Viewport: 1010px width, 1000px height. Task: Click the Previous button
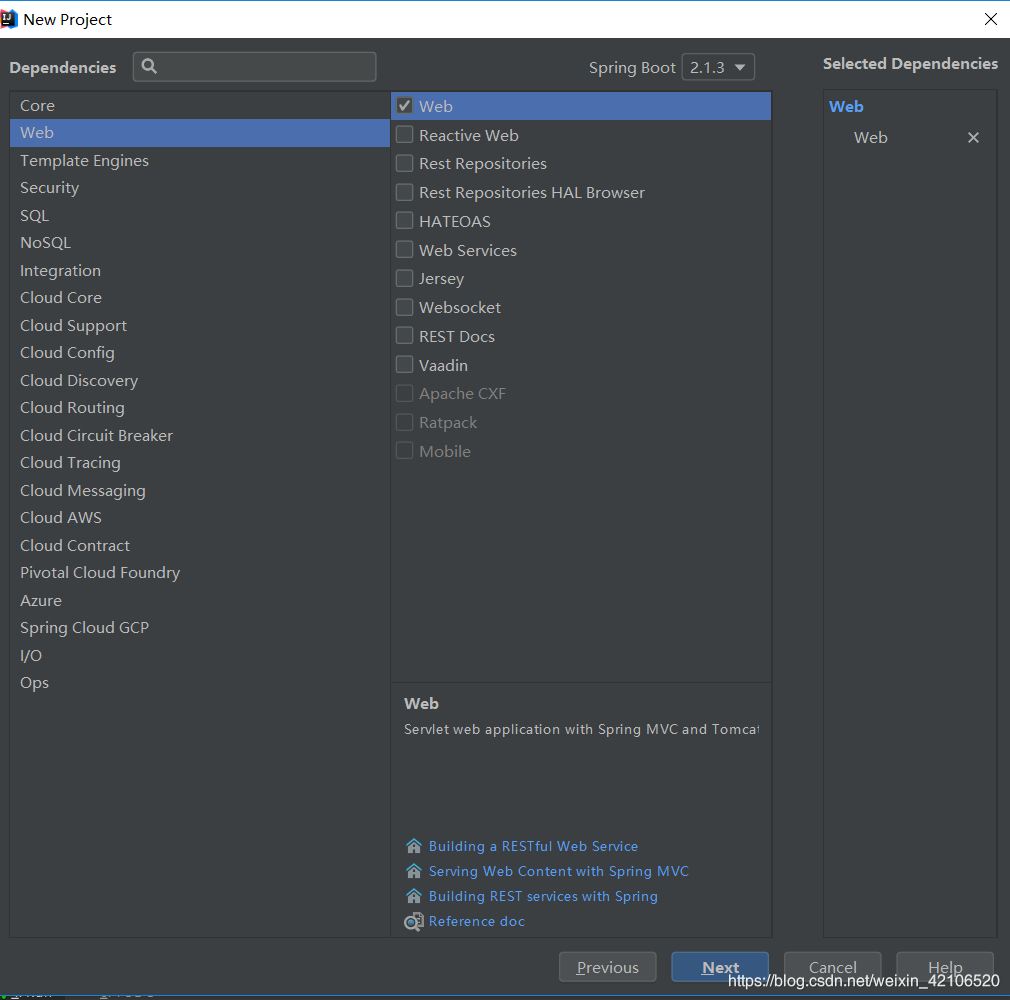pyautogui.click(x=607, y=967)
